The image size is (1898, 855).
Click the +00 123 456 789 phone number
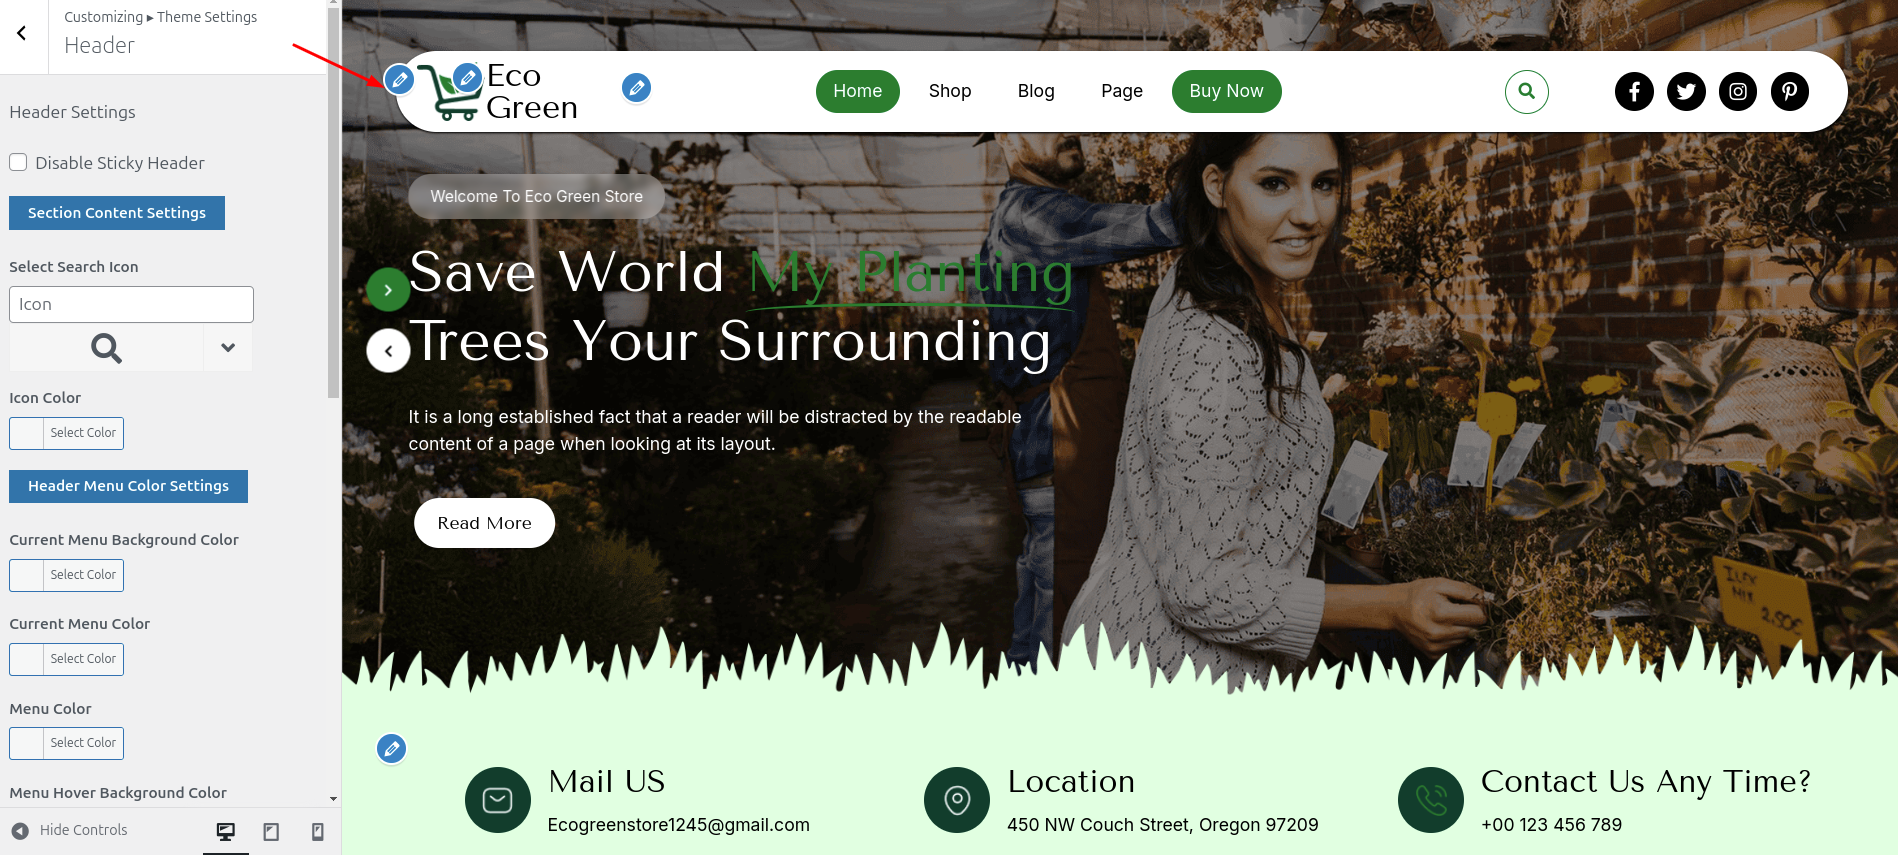coord(1552,825)
